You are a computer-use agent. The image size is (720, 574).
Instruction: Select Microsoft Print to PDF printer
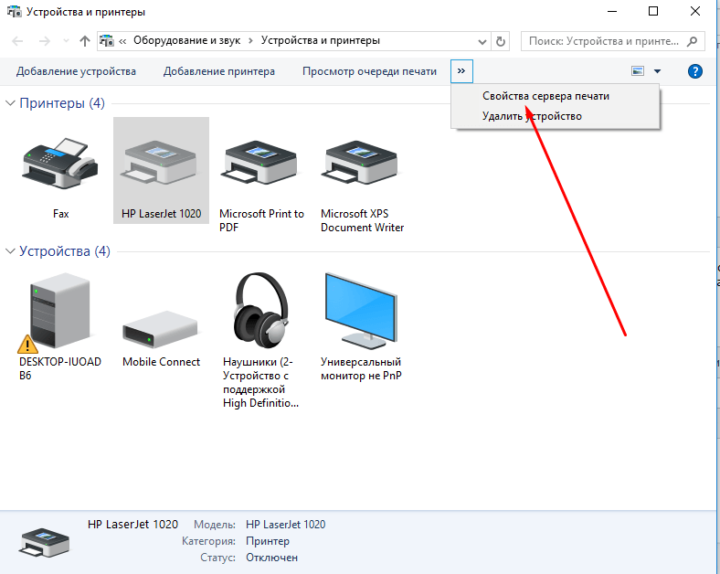coord(260,166)
